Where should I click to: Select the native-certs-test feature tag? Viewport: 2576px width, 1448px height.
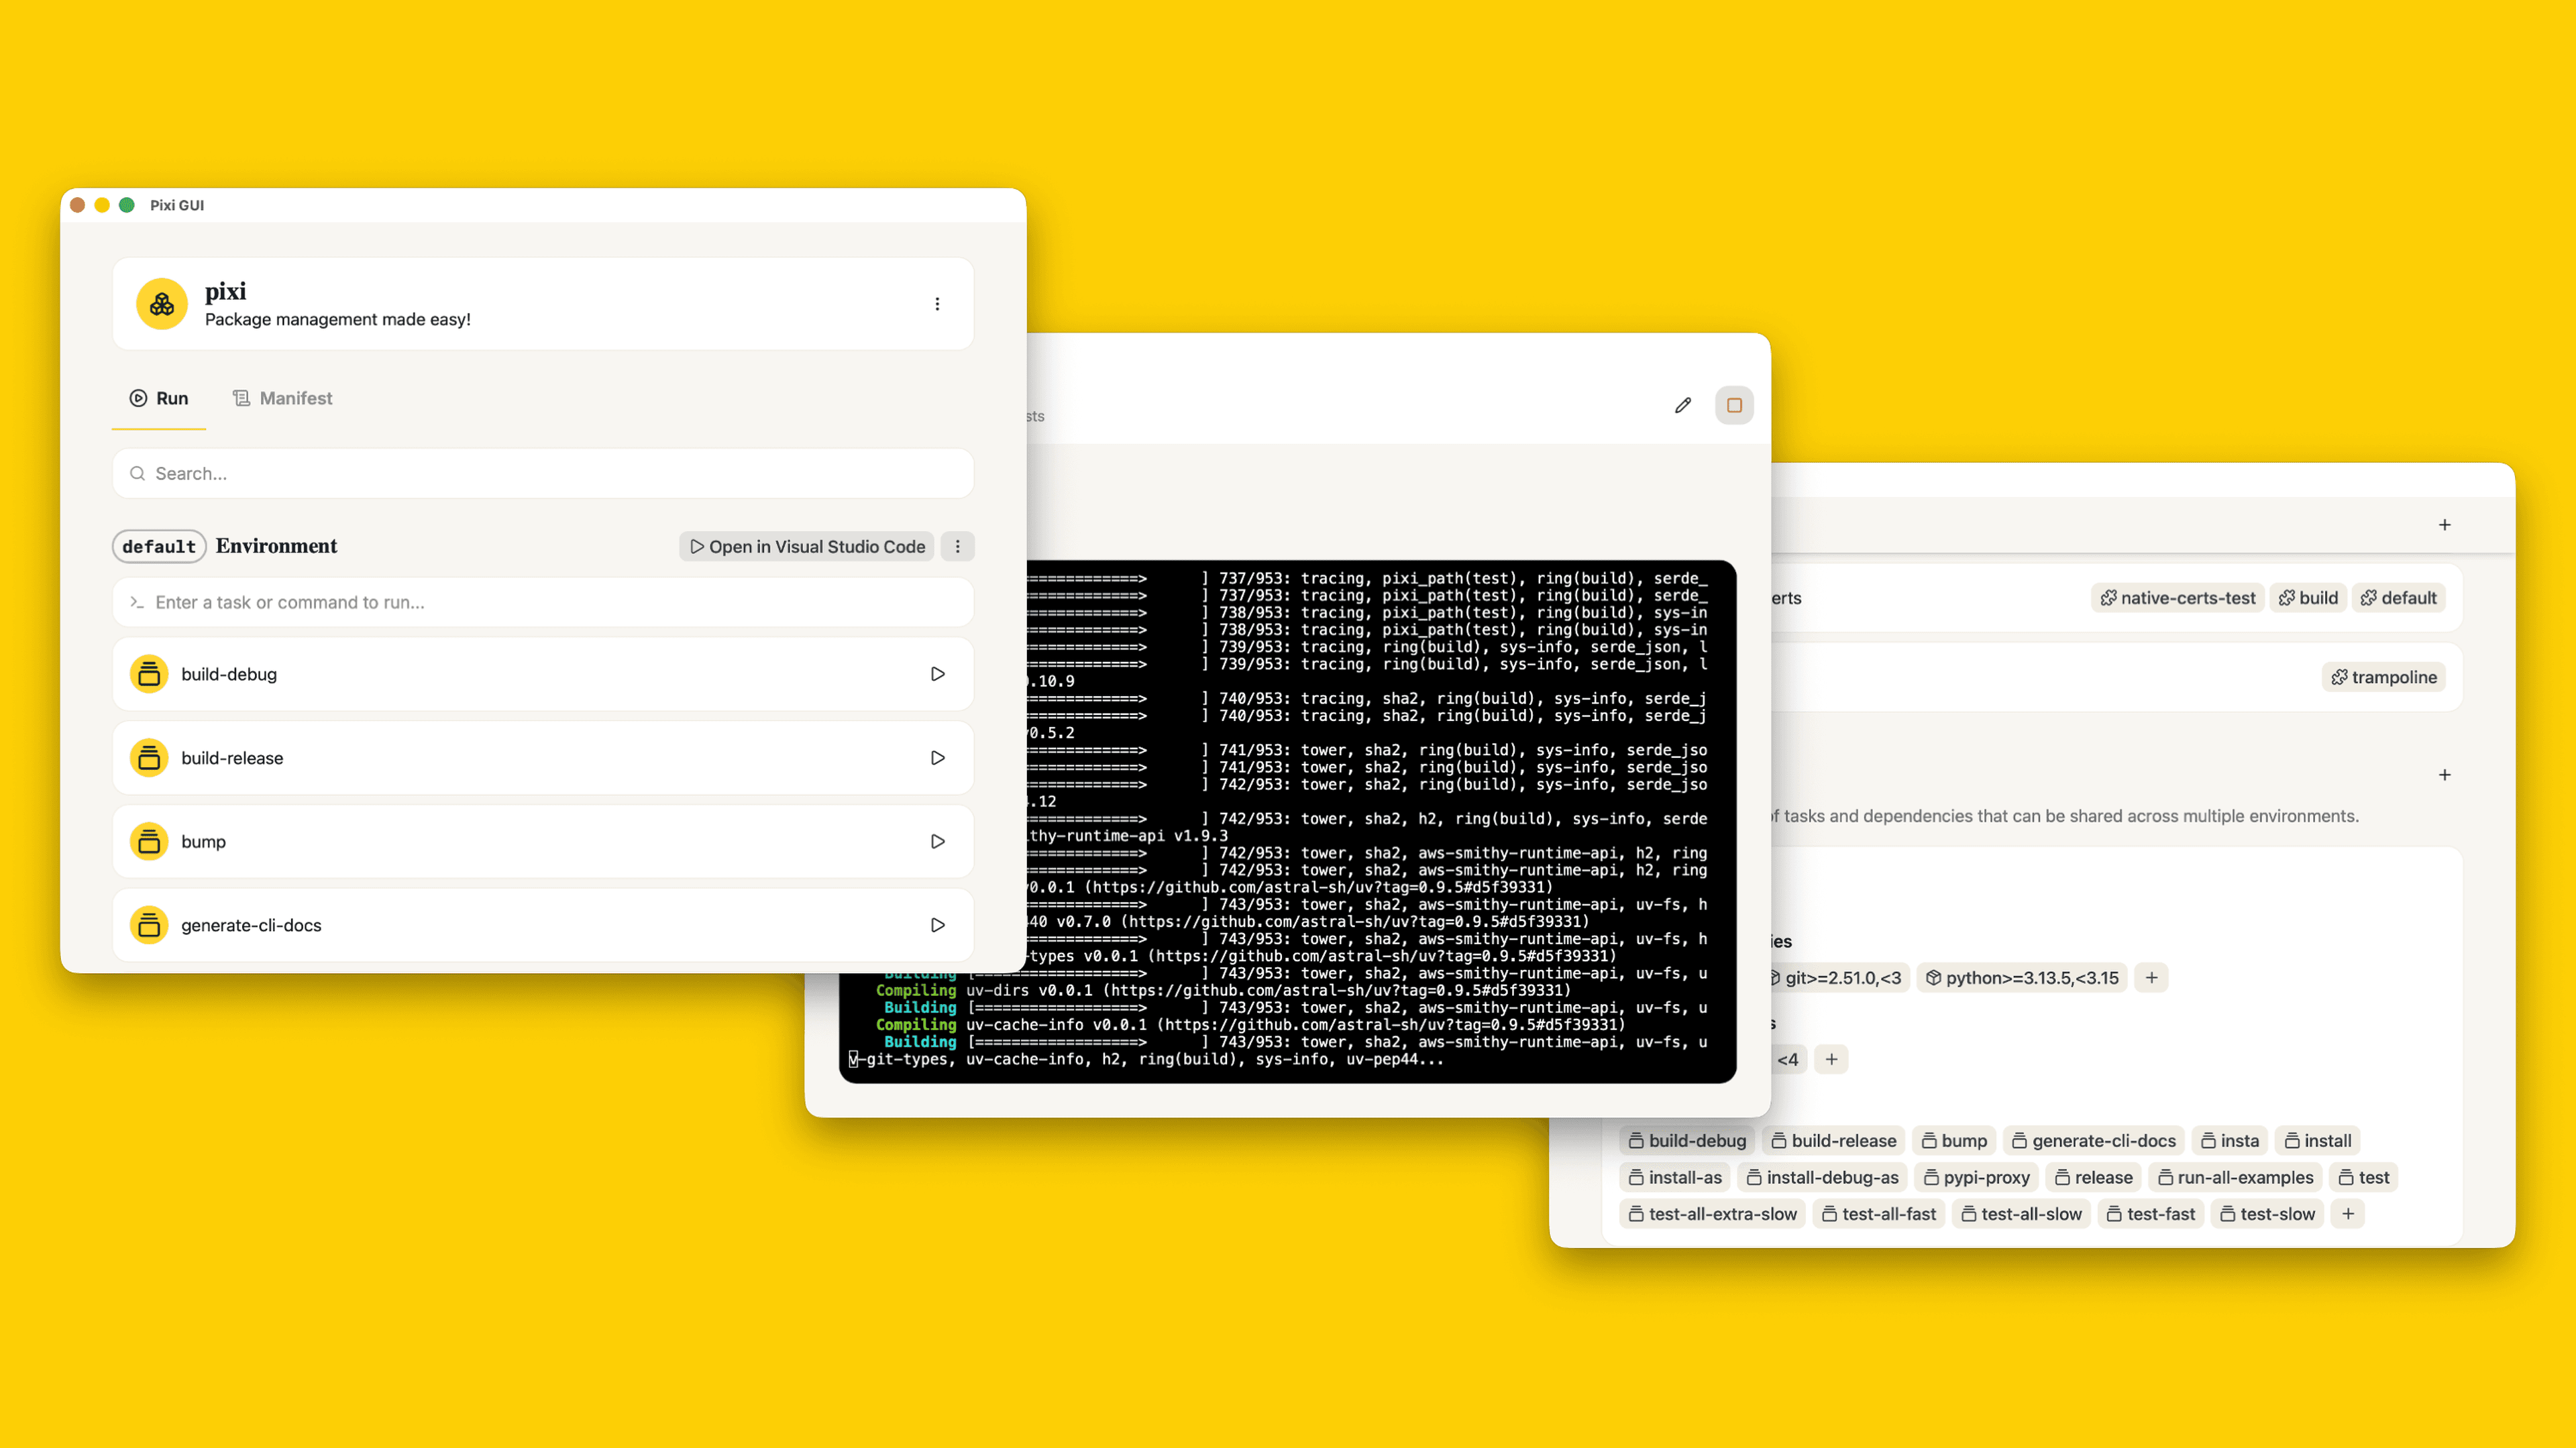pyautogui.click(x=2177, y=598)
